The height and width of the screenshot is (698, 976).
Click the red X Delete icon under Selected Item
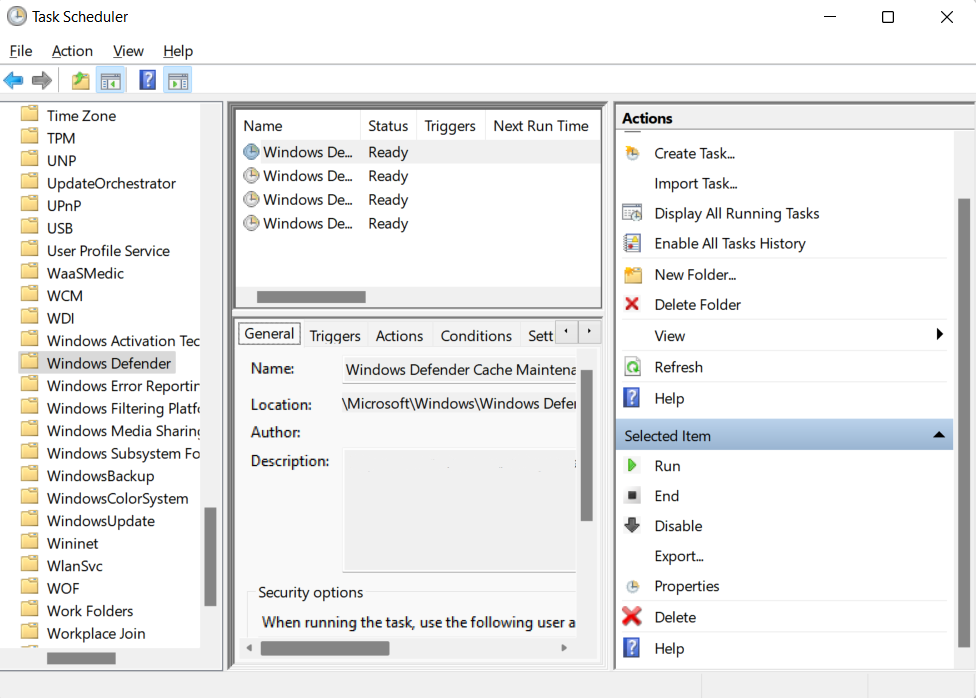632,616
